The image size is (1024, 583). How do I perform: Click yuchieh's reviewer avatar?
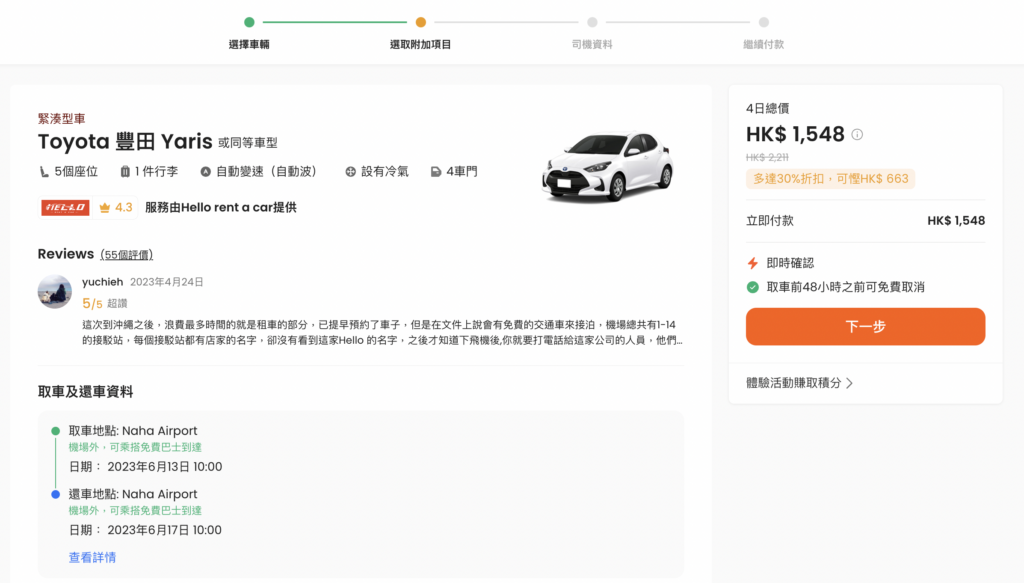click(x=55, y=291)
